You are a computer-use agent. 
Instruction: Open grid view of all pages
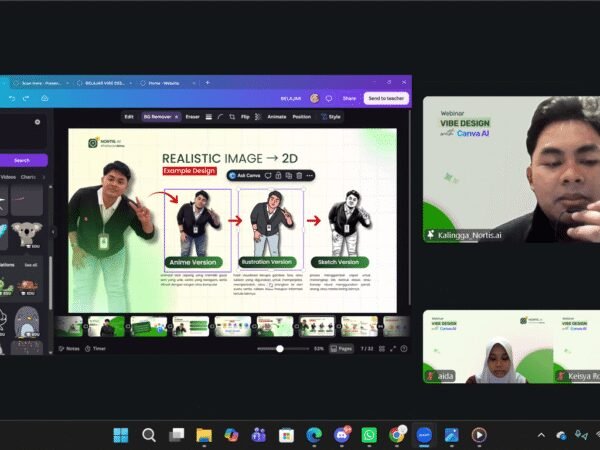click(382, 349)
